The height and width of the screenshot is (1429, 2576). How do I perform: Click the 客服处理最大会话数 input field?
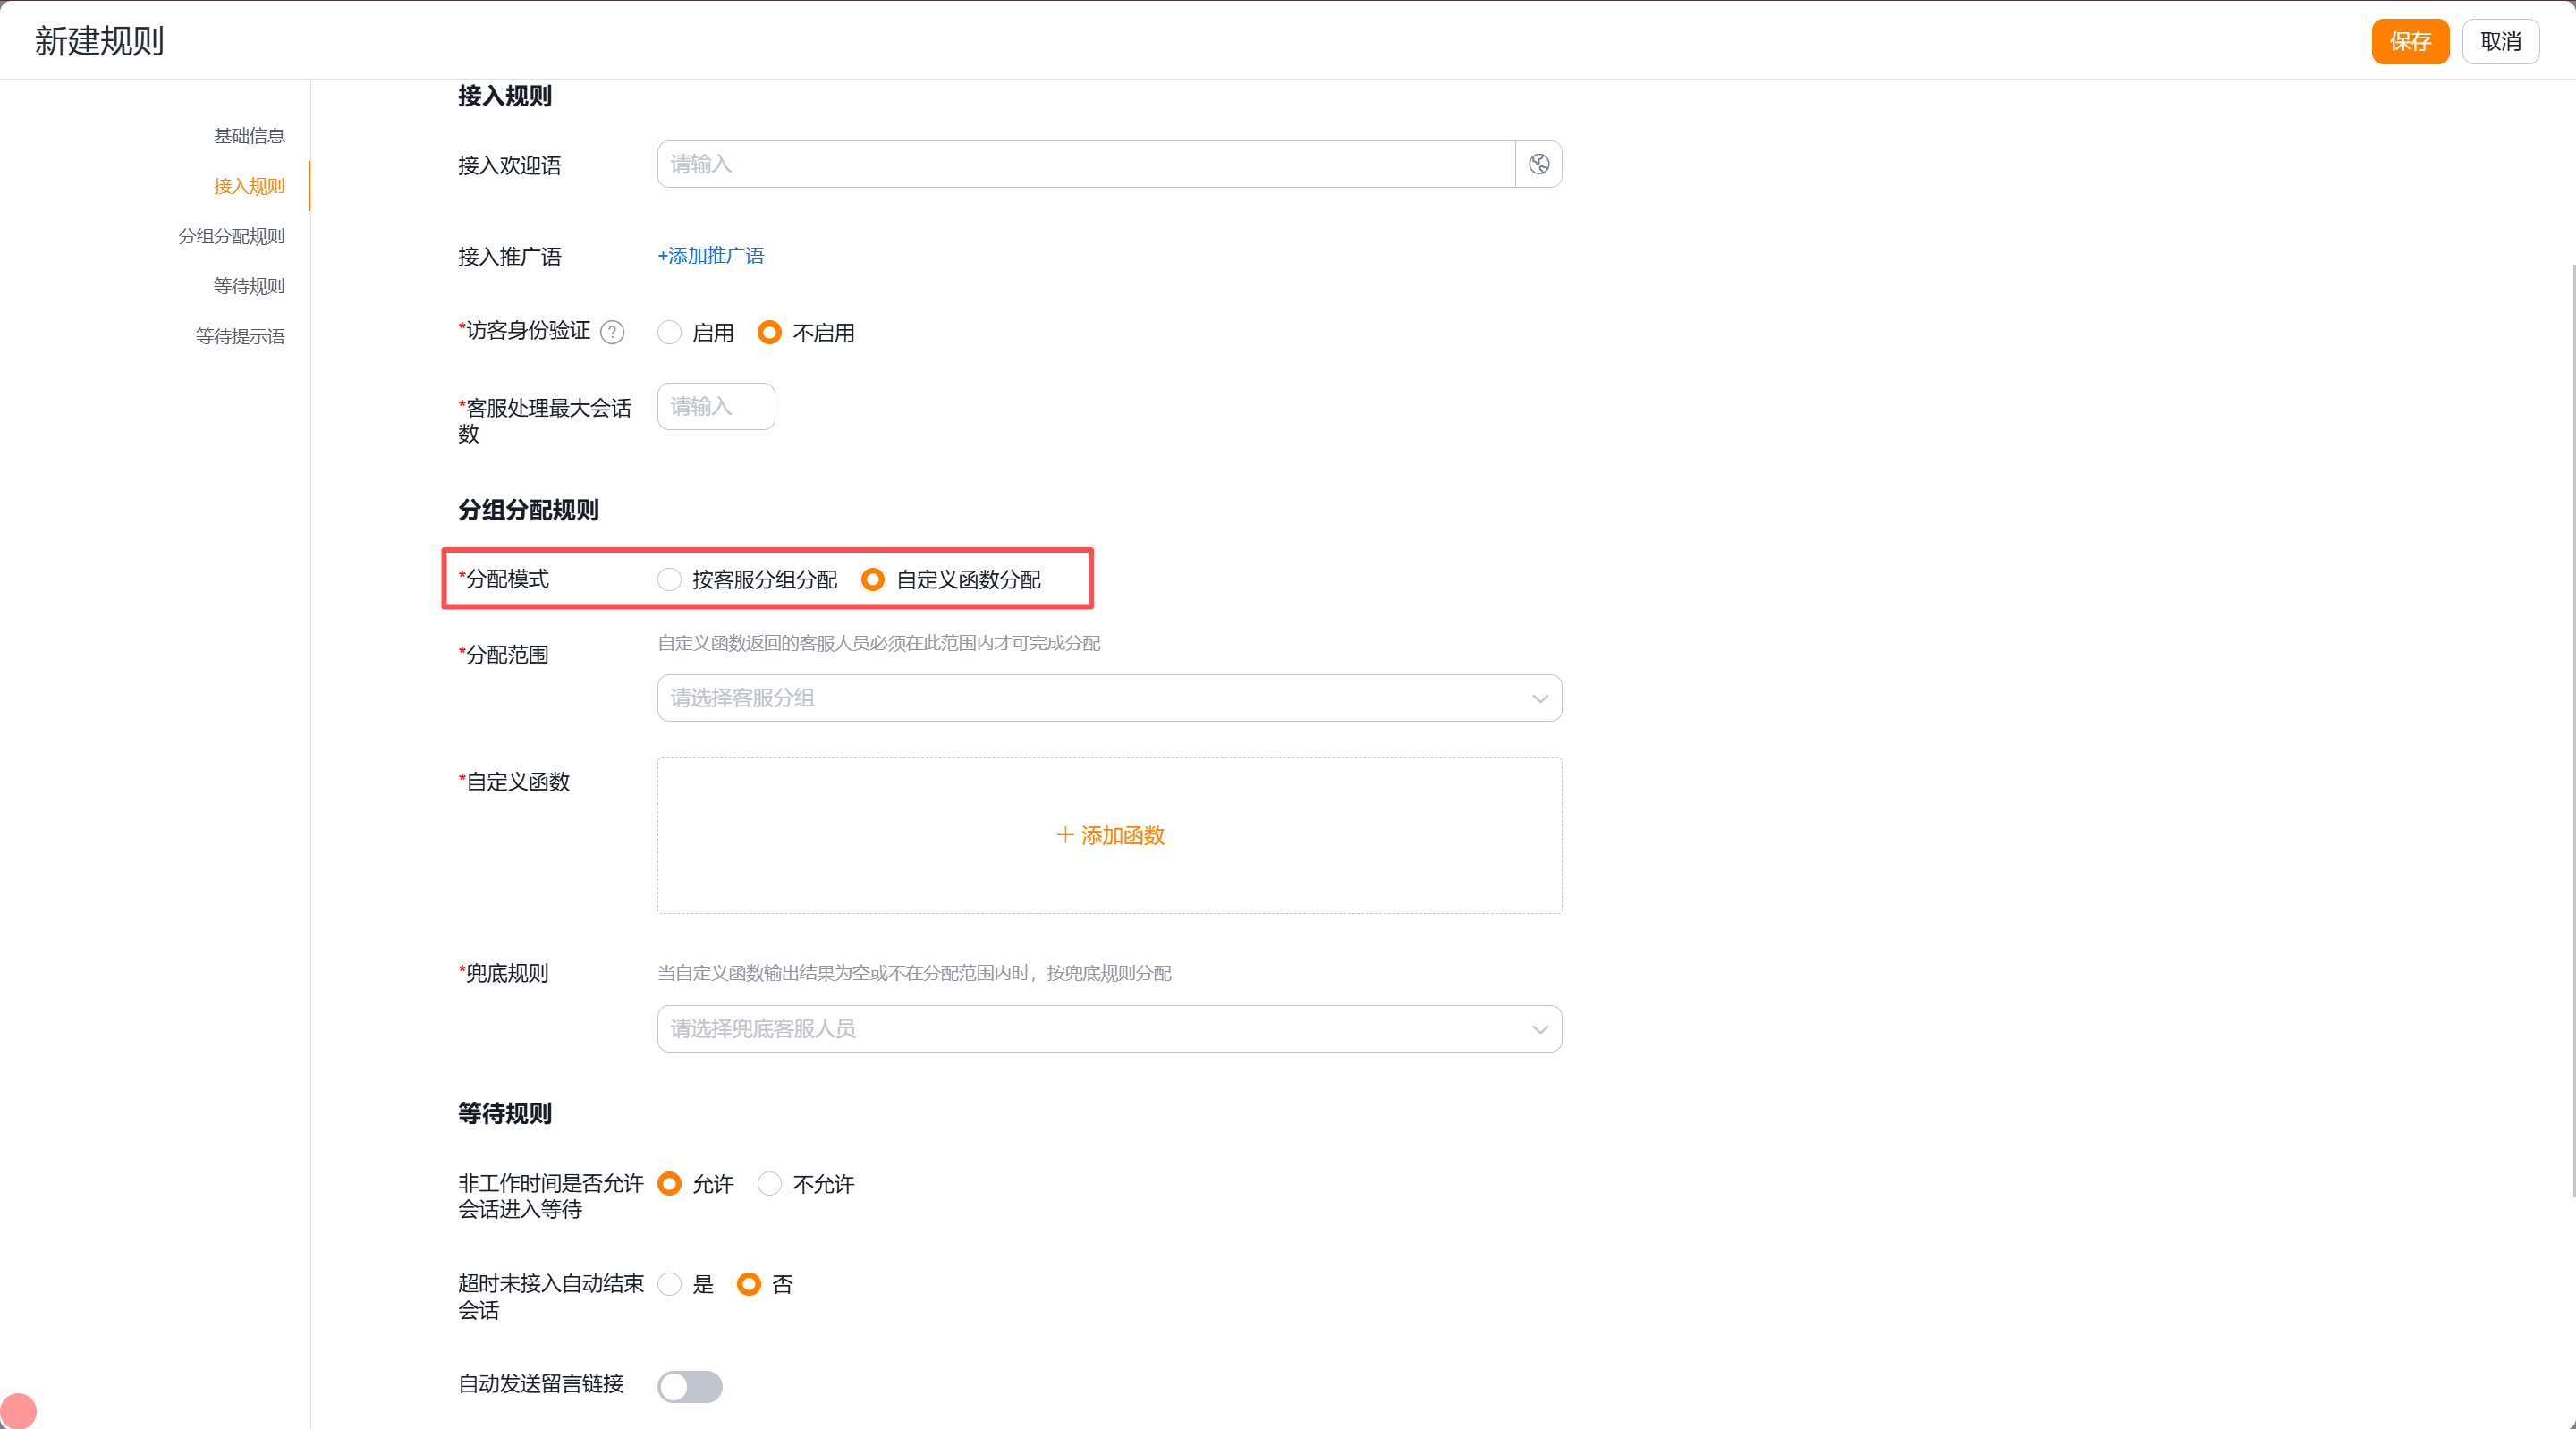[x=715, y=406]
